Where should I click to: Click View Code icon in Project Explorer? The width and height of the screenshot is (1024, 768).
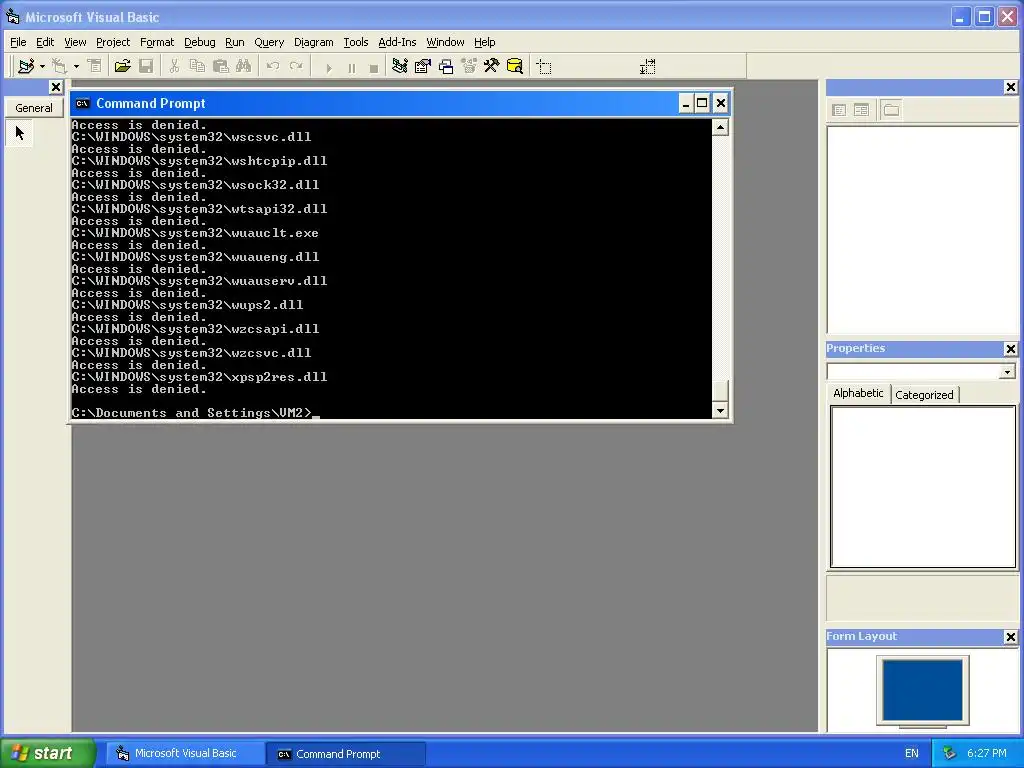point(839,110)
